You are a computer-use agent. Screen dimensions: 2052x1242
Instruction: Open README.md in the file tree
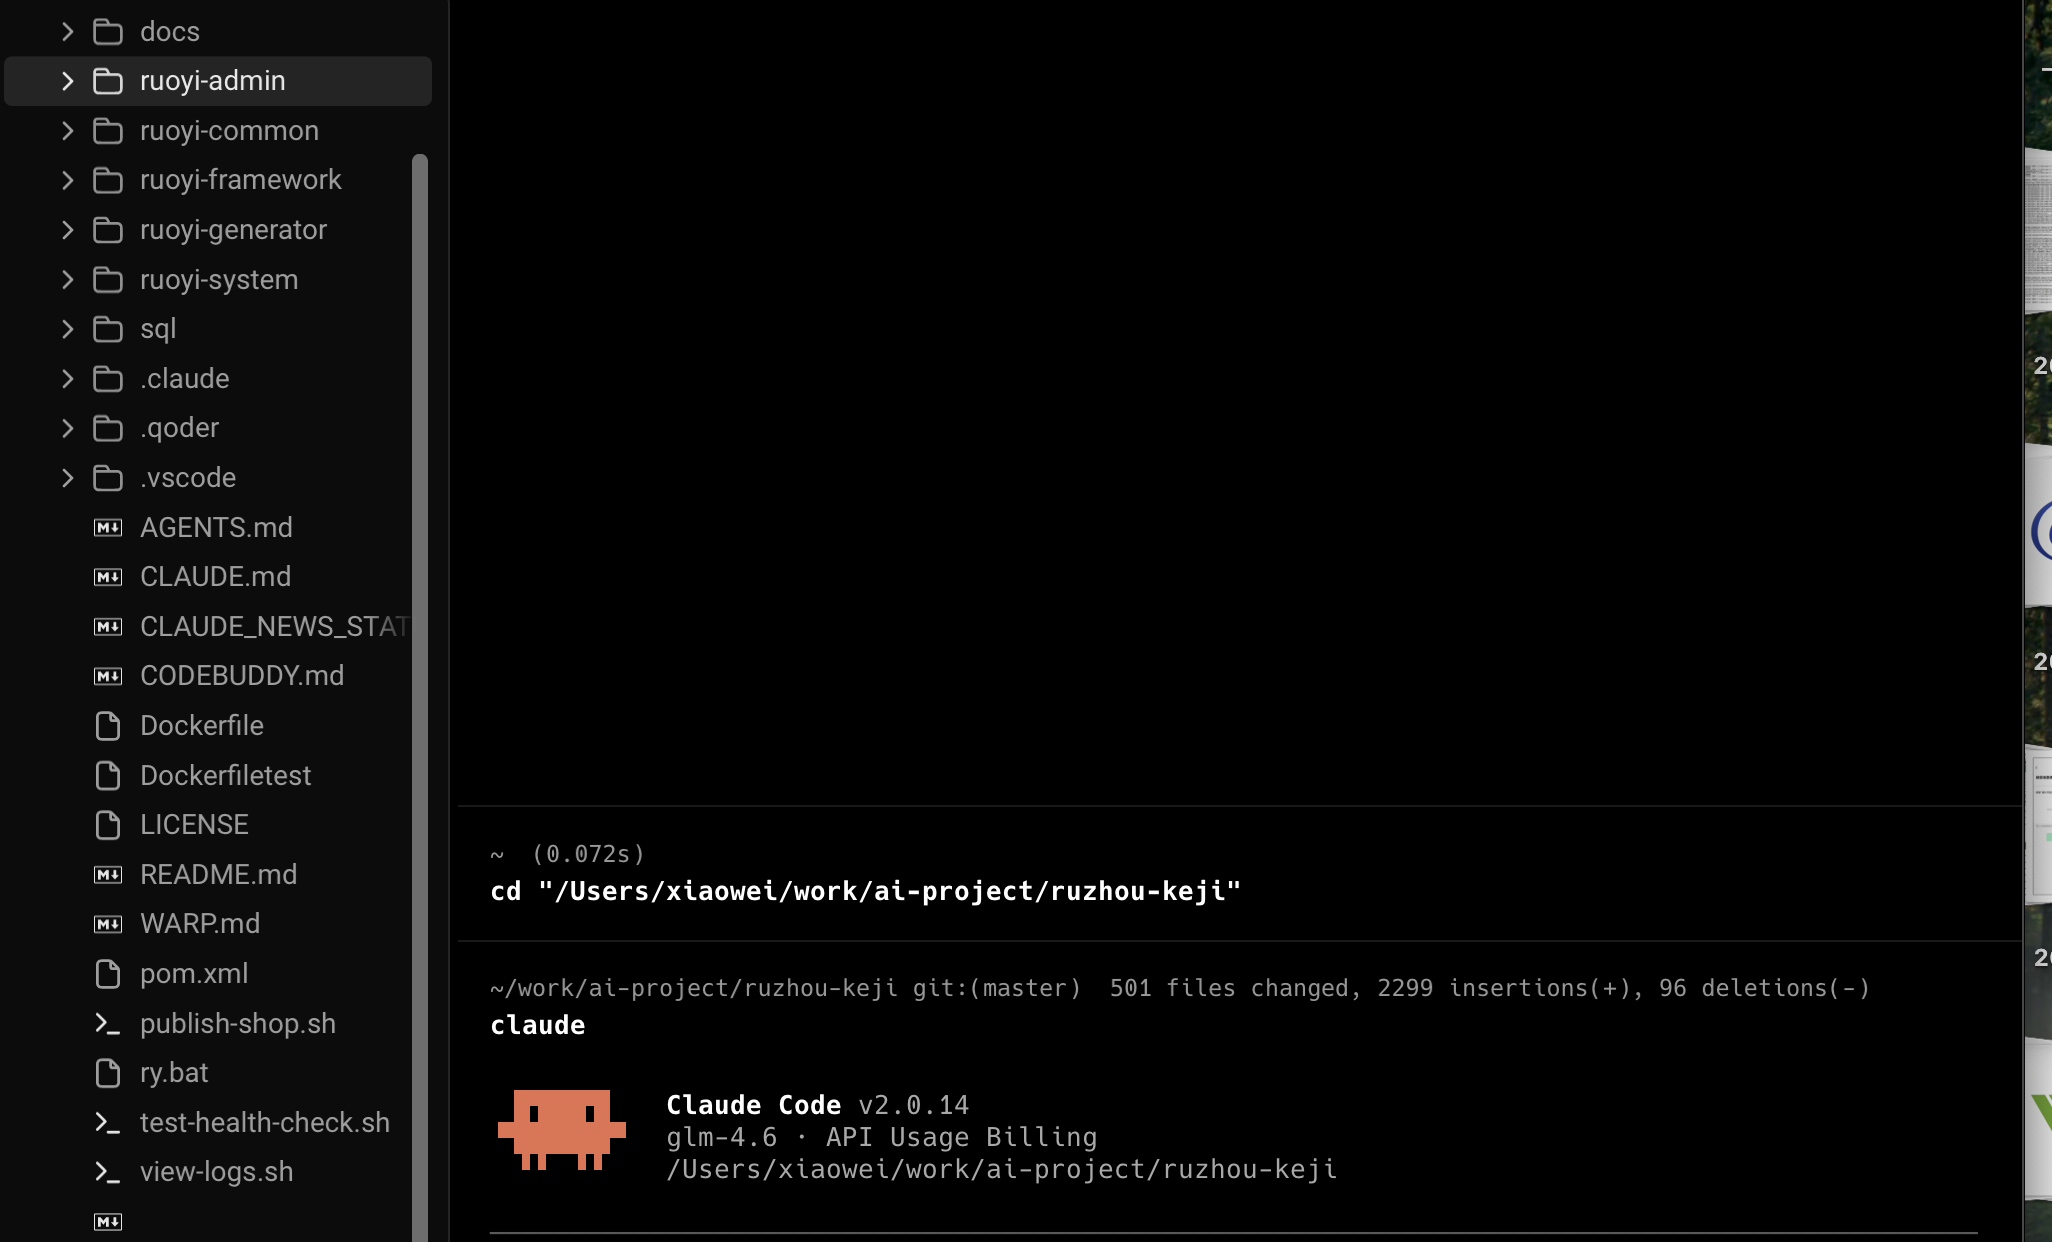(x=218, y=875)
